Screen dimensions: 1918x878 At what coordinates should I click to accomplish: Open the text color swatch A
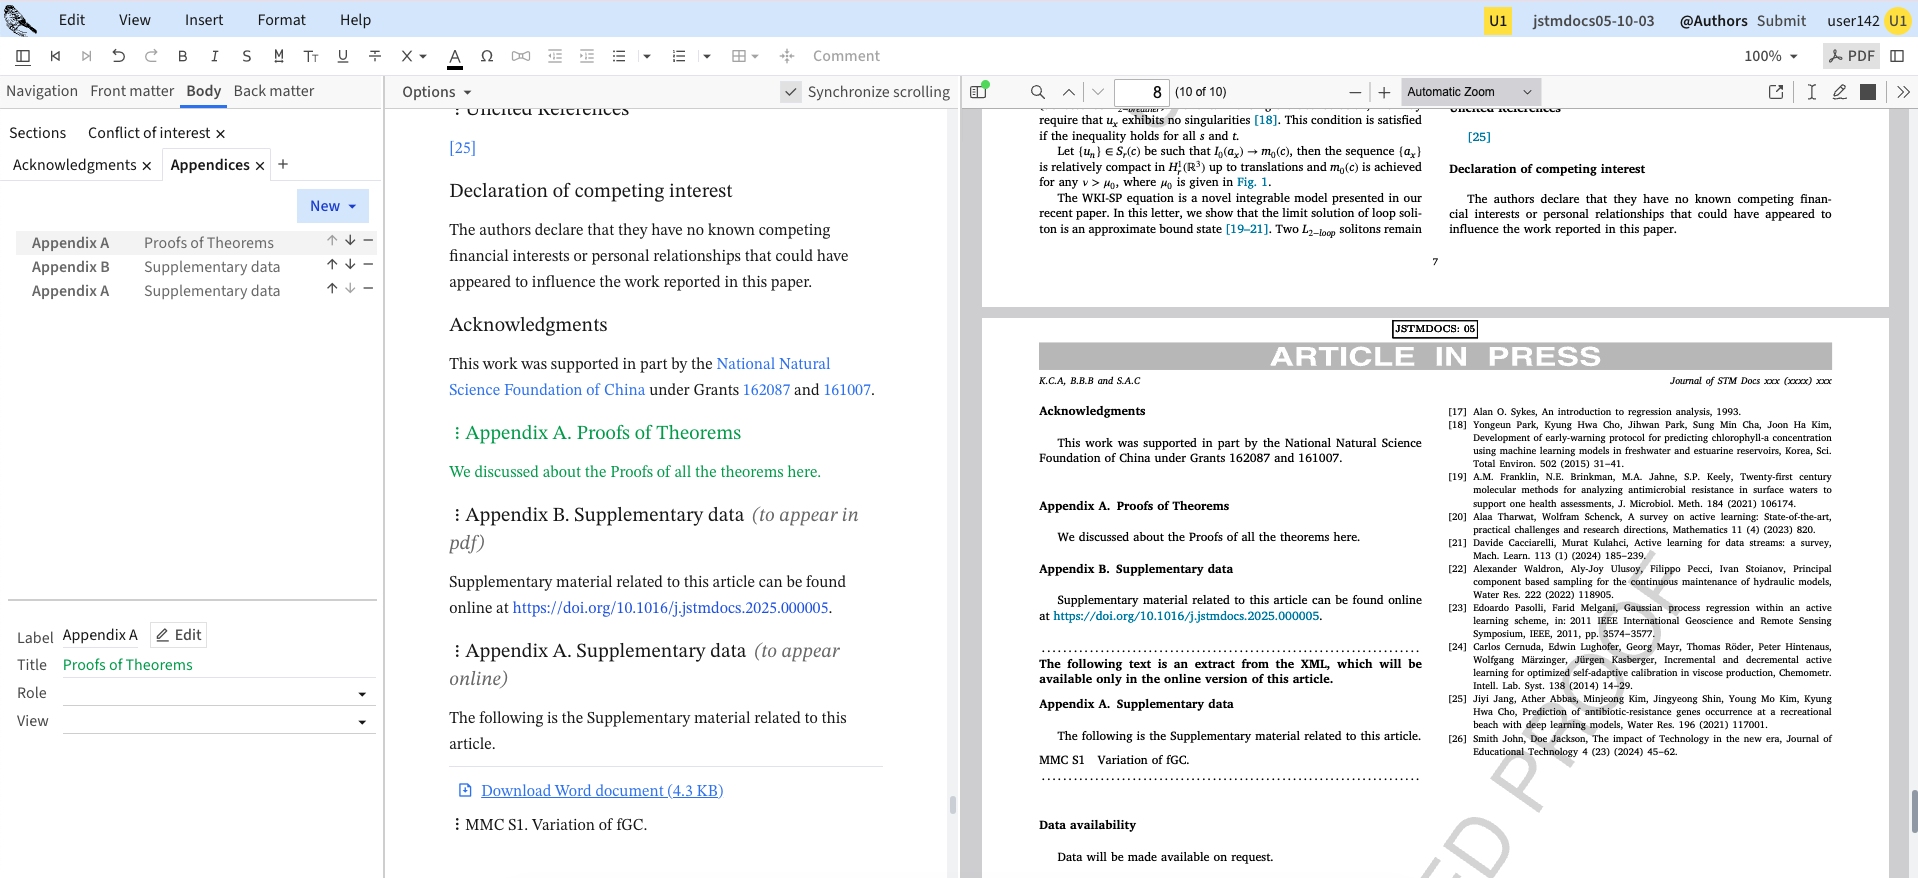(455, 56)
